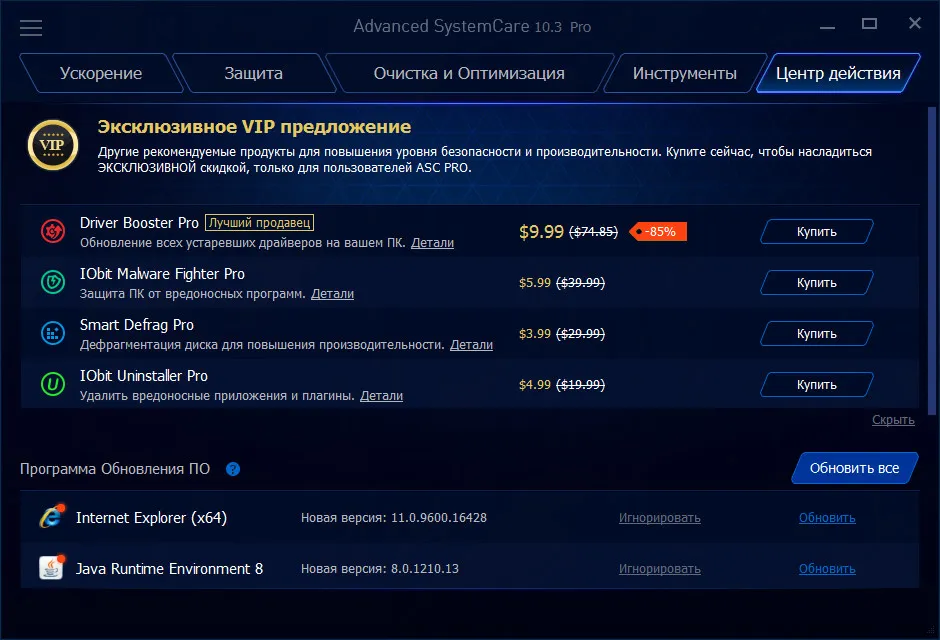The image size is (940, 640).
Task: Hide the VIP offer via Скрыть link
Action: (x=893, y=419)
